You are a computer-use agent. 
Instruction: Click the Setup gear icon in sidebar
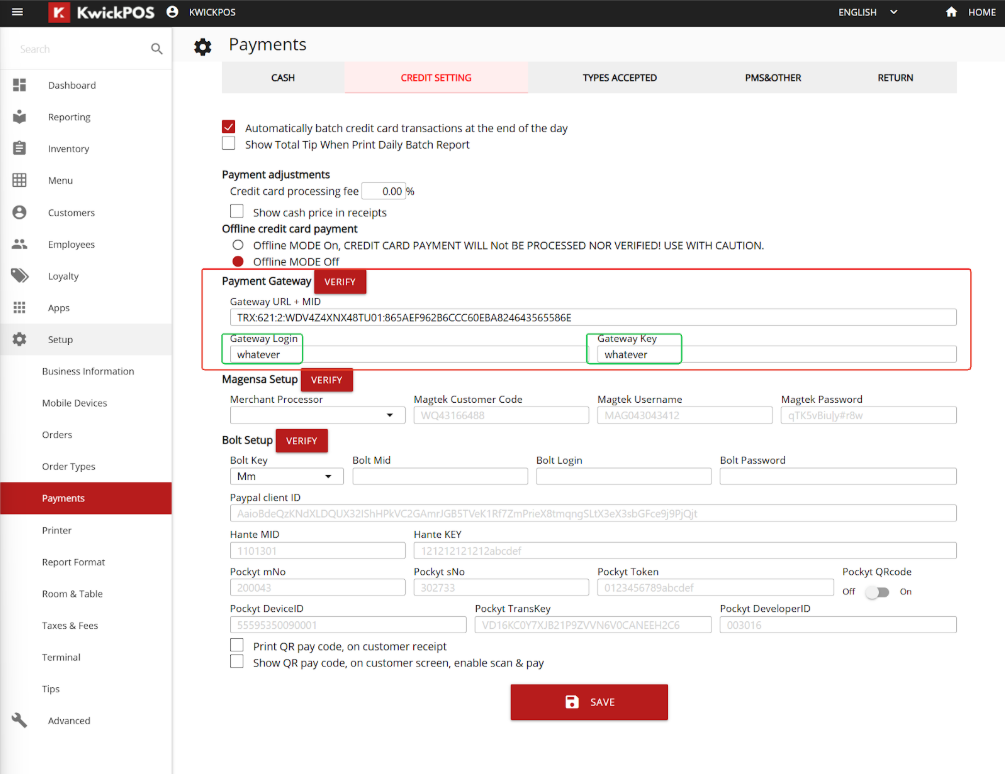coord(19,339)
